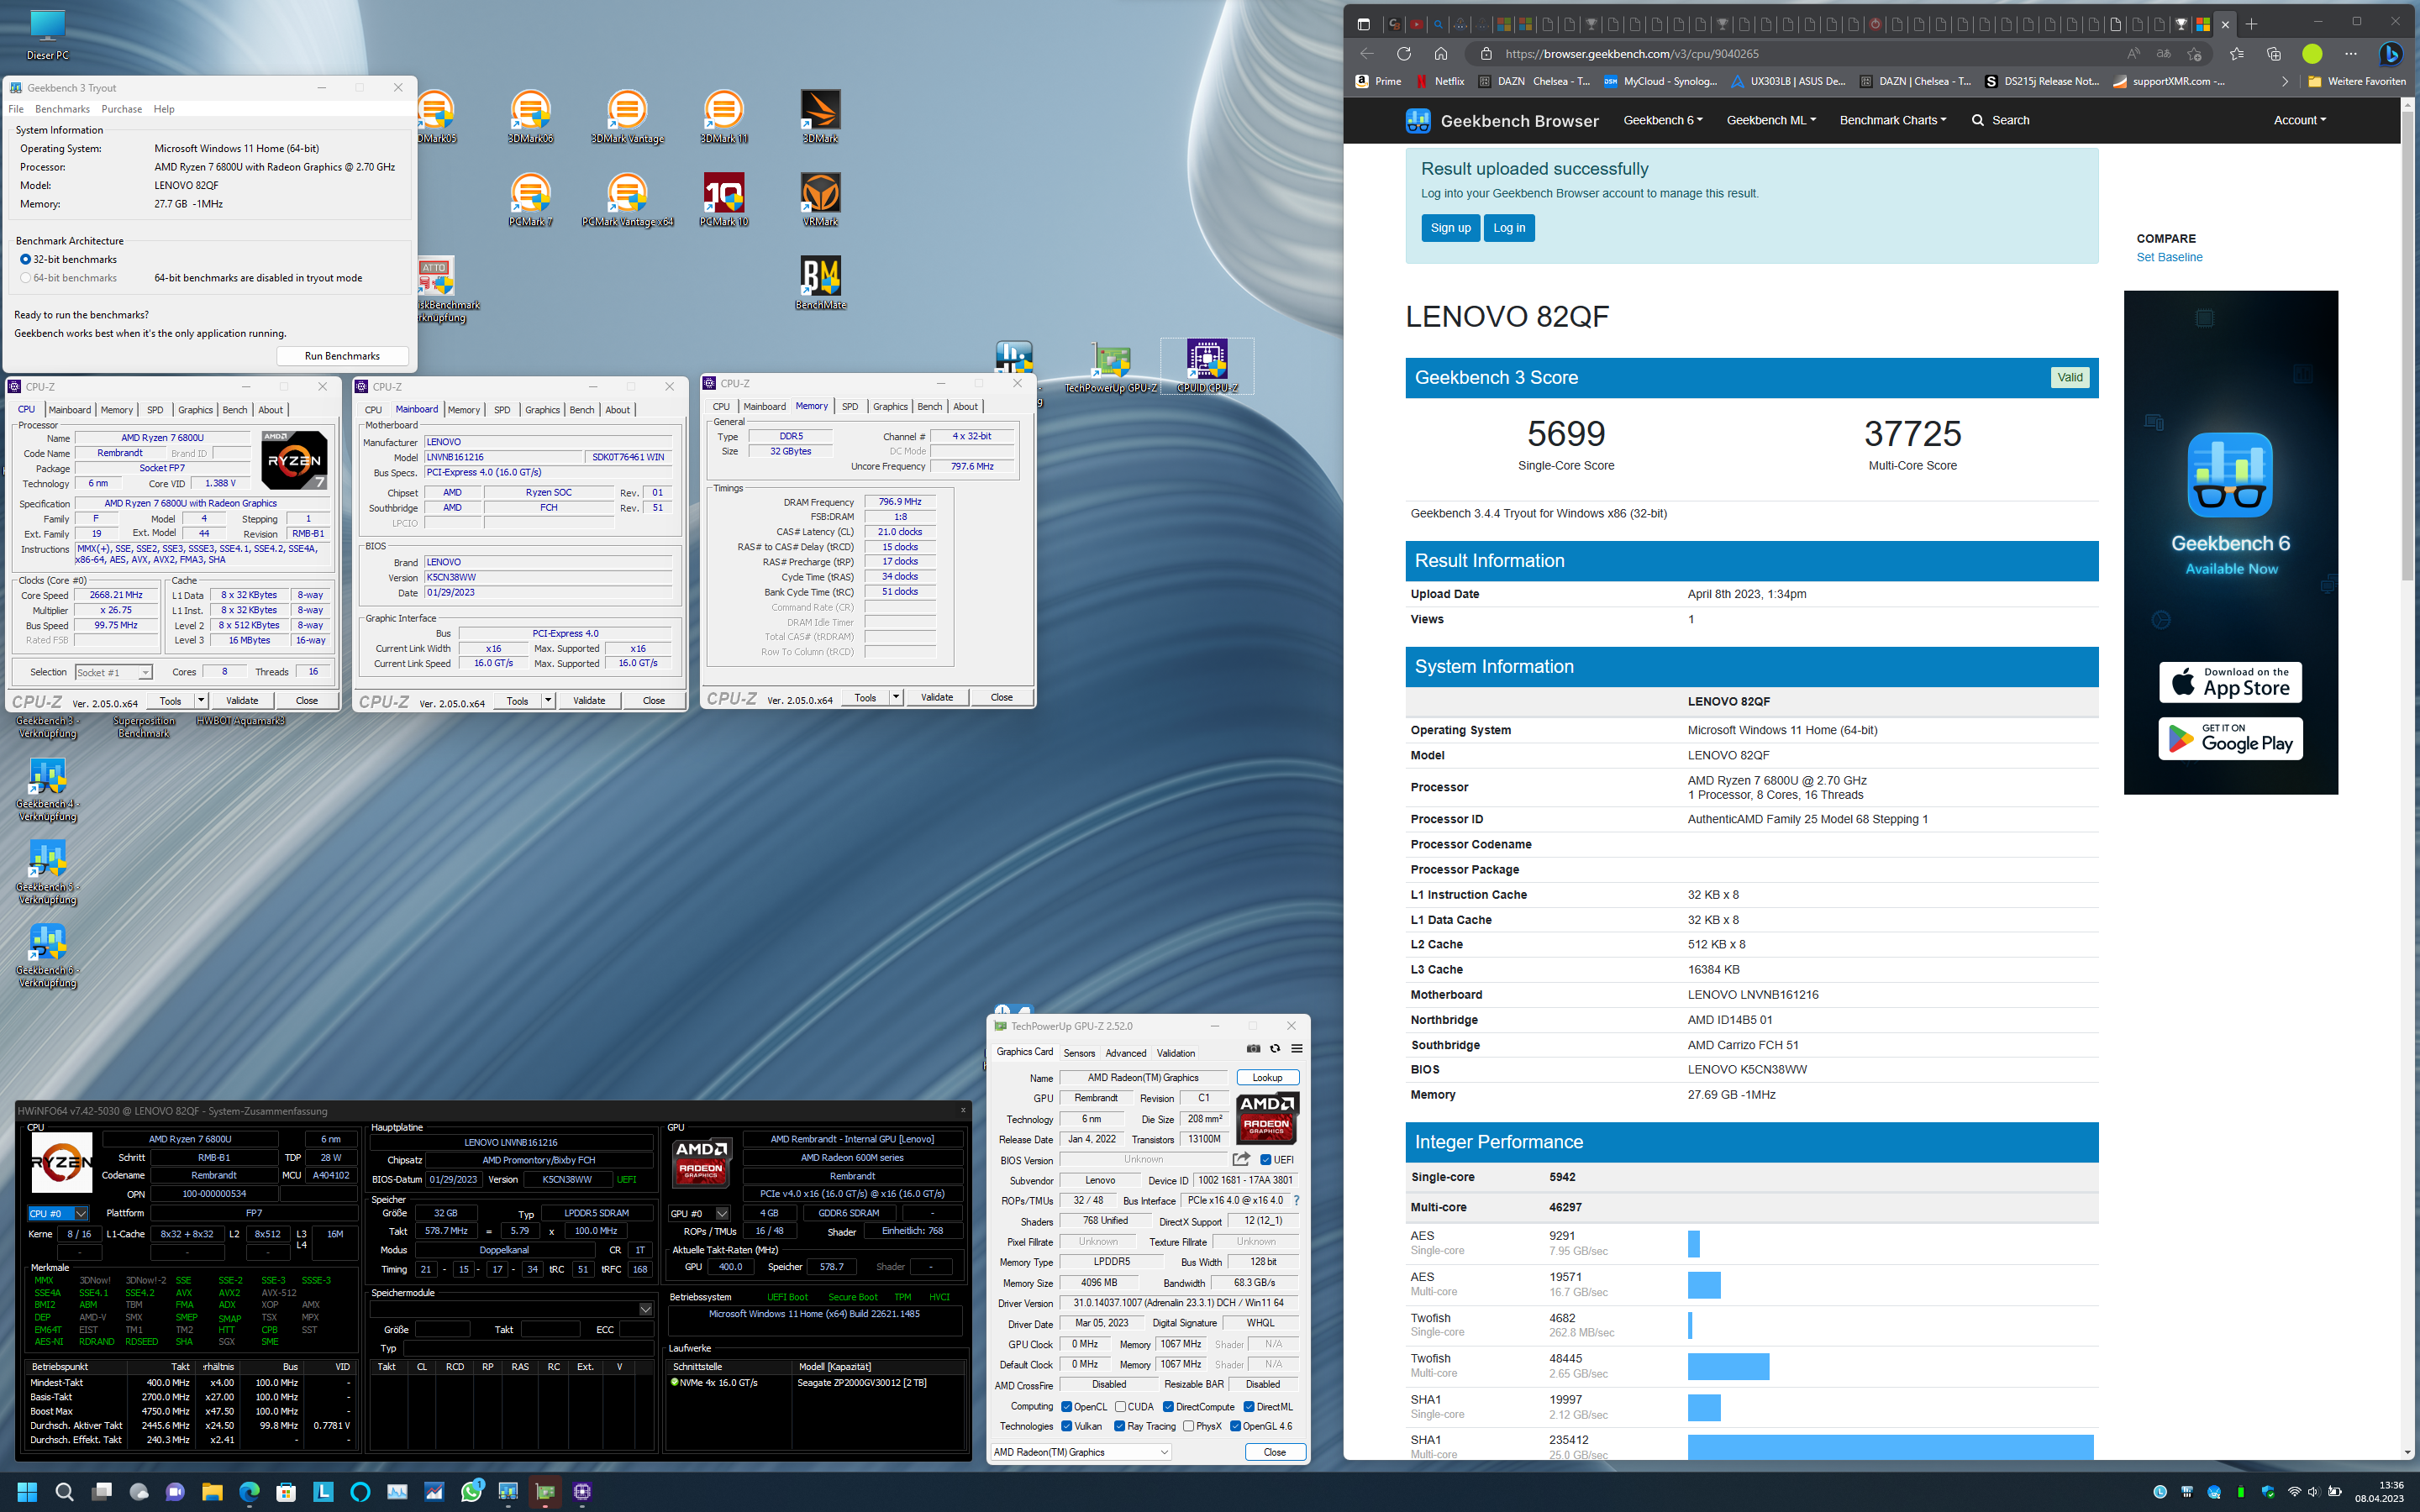Image resolution: width=2420 pixels, height=1512 pixels.
Task: Expand Tools arrow in CPU-Z Memory window
Action: click(896, 698)
